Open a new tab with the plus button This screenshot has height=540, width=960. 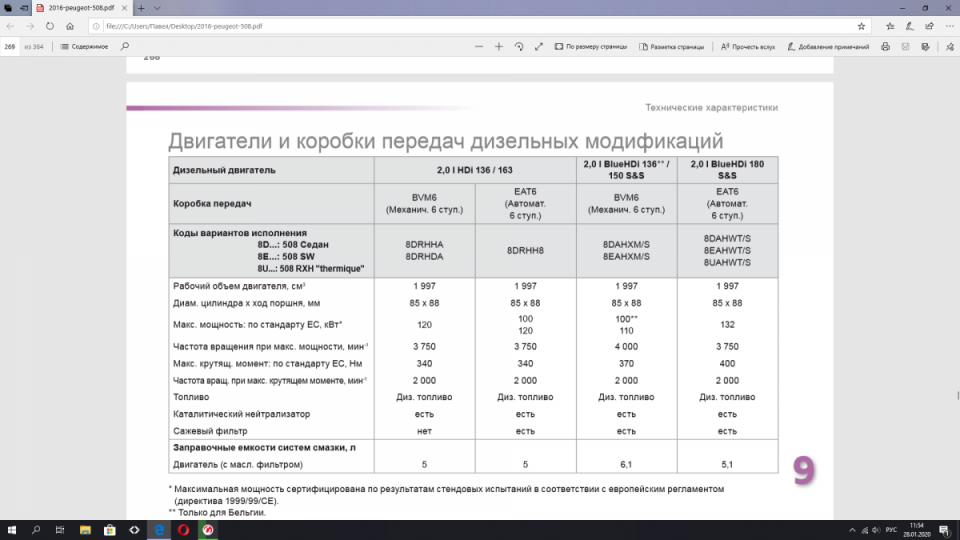point(141,8)
